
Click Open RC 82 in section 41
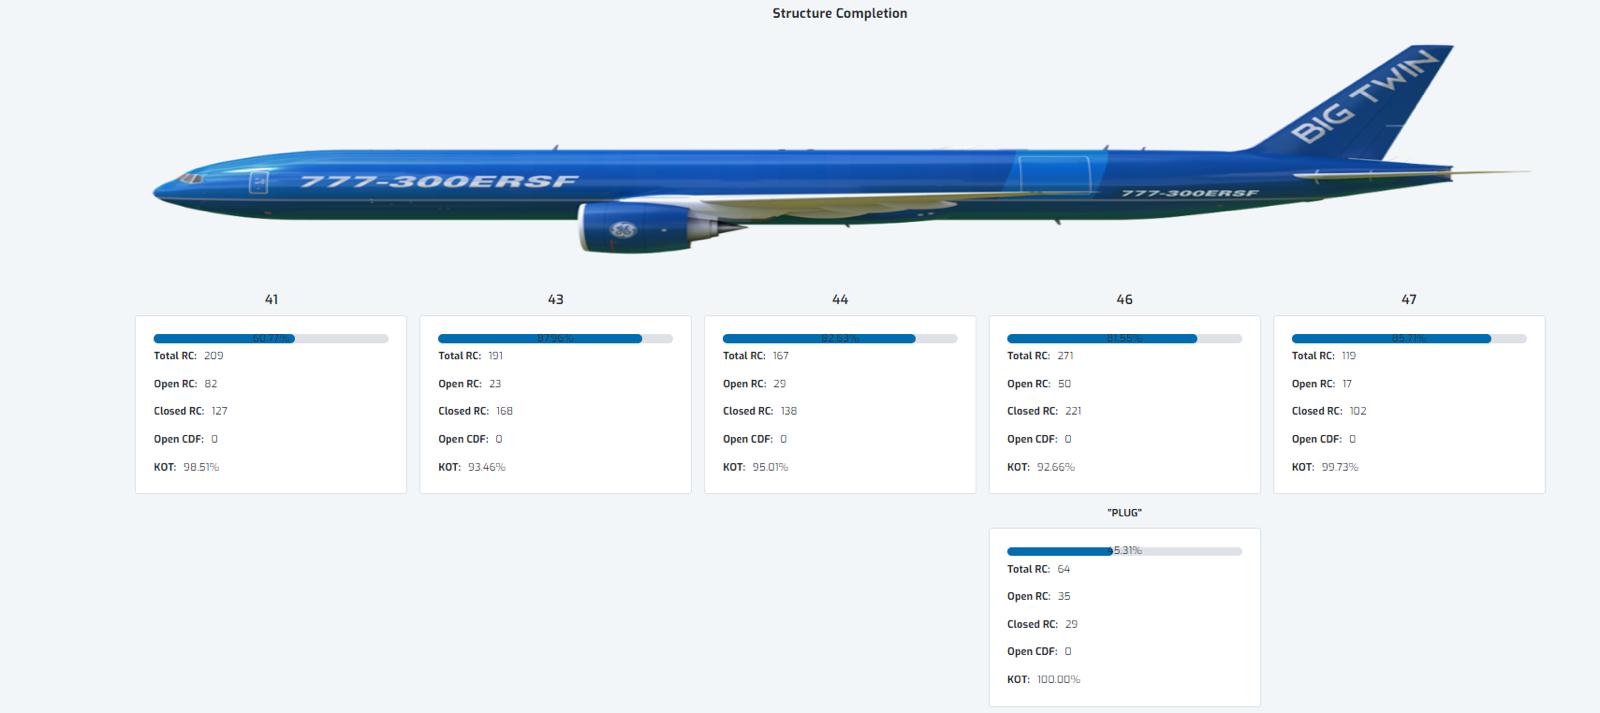(186, 384)
